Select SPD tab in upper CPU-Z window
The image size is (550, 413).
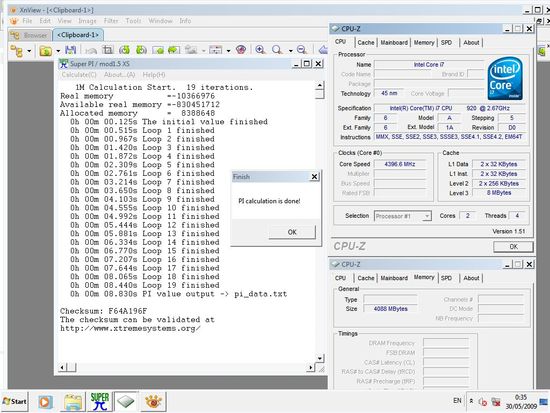tap(446, 42)
